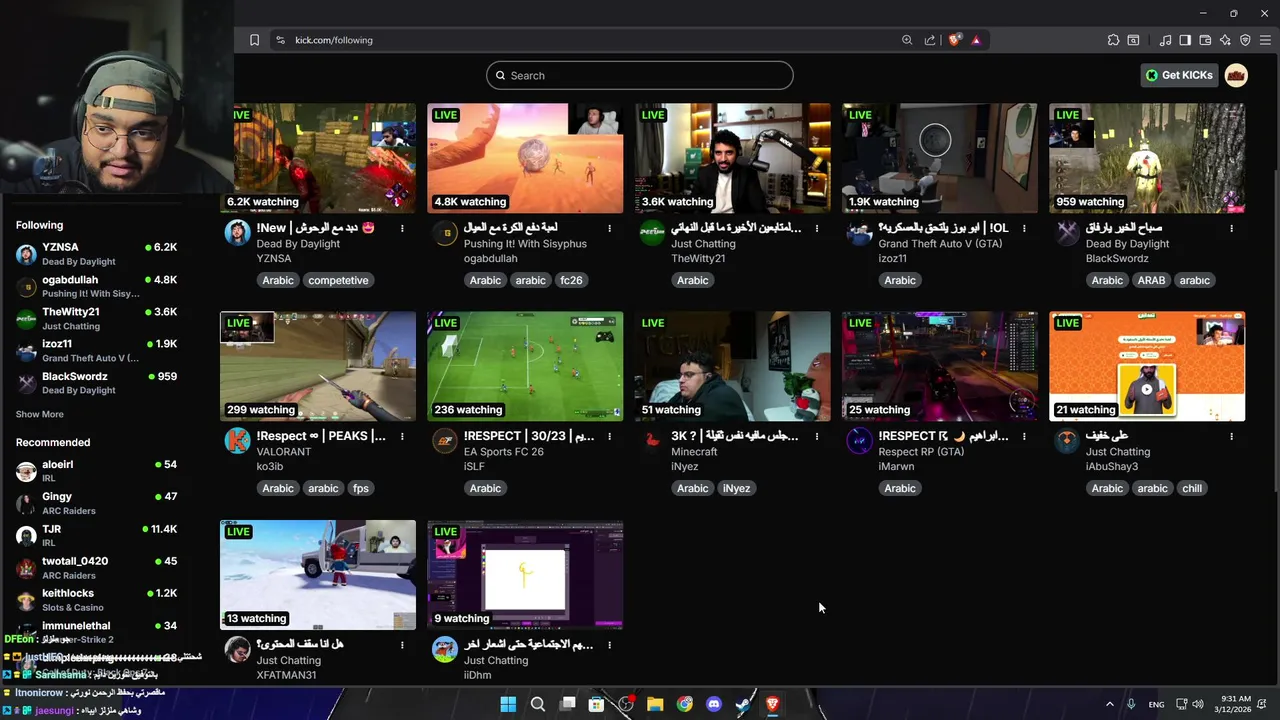Click the Brave Shields lion icon in address bar

pyautogui.click(x=955, y=40)
